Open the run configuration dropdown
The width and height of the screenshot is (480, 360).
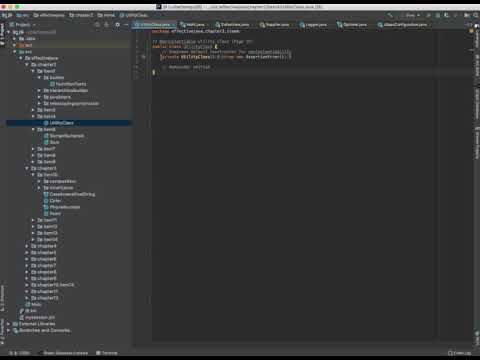tap(411, 15)
